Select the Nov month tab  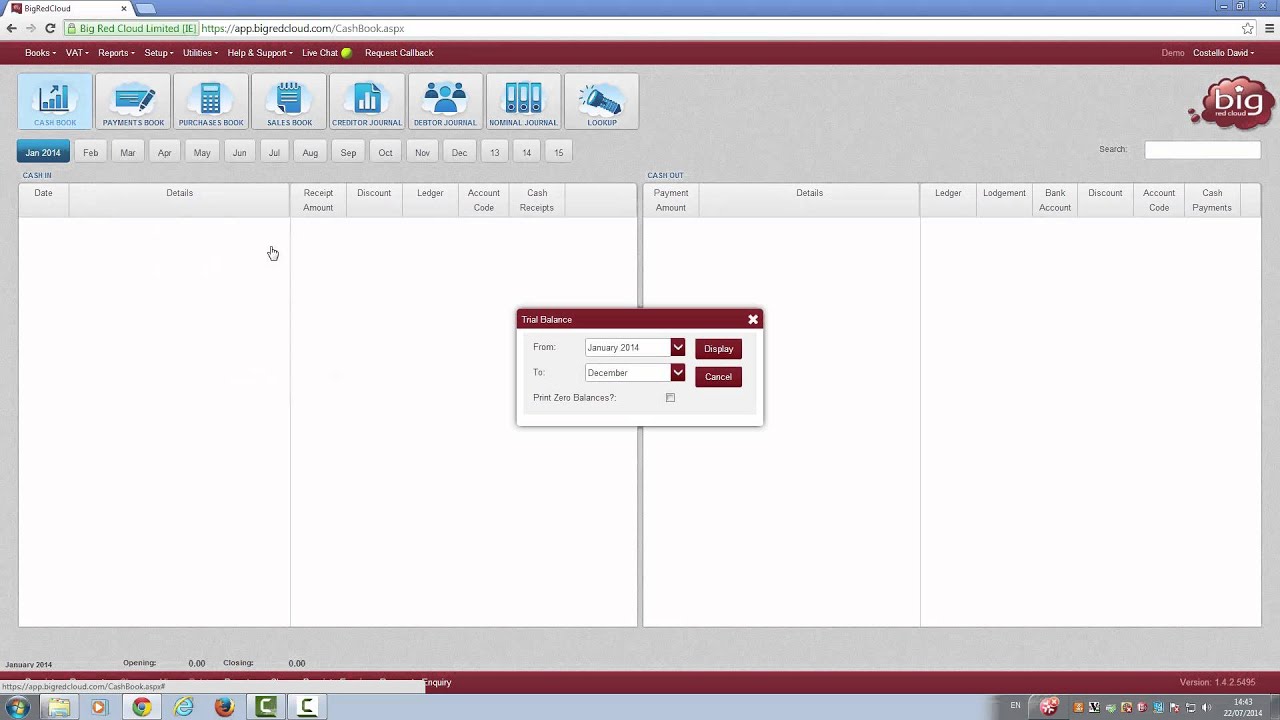[422, 153]
